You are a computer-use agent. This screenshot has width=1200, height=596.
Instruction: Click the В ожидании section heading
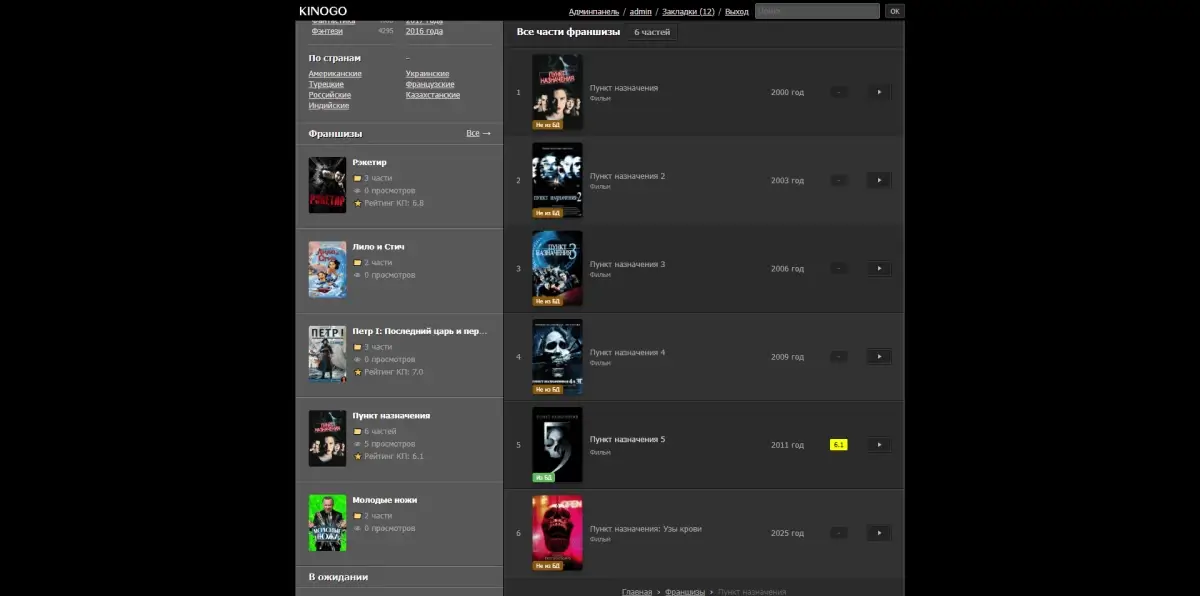[x=338, y=577]
